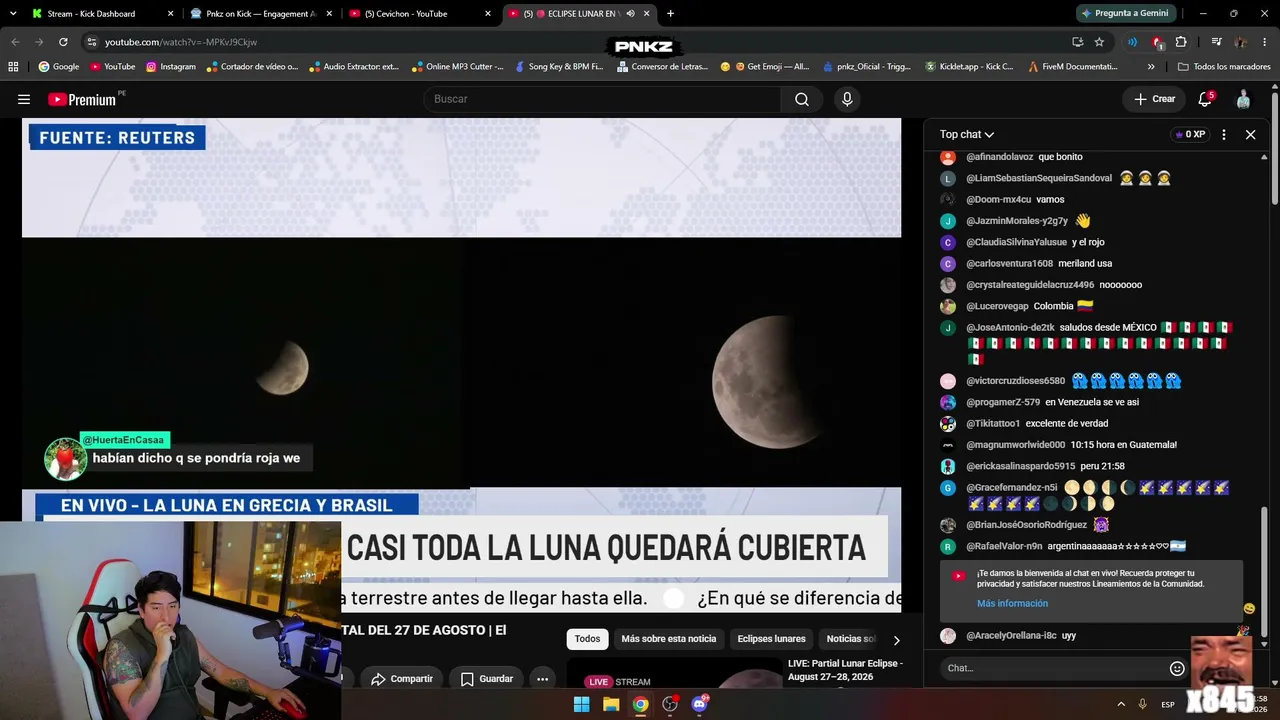The height and width of the screenshot is (720, 1280).
Task: Select the Más sobre esta noticia chip
Action: tap(669, 639)
